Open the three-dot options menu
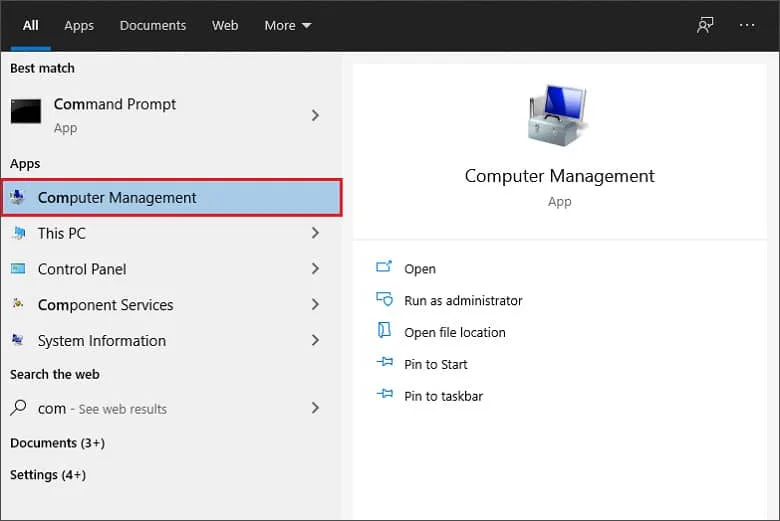The height and width of the screenshot is (521, 780). pyautogui.click(x=747, y=25)
